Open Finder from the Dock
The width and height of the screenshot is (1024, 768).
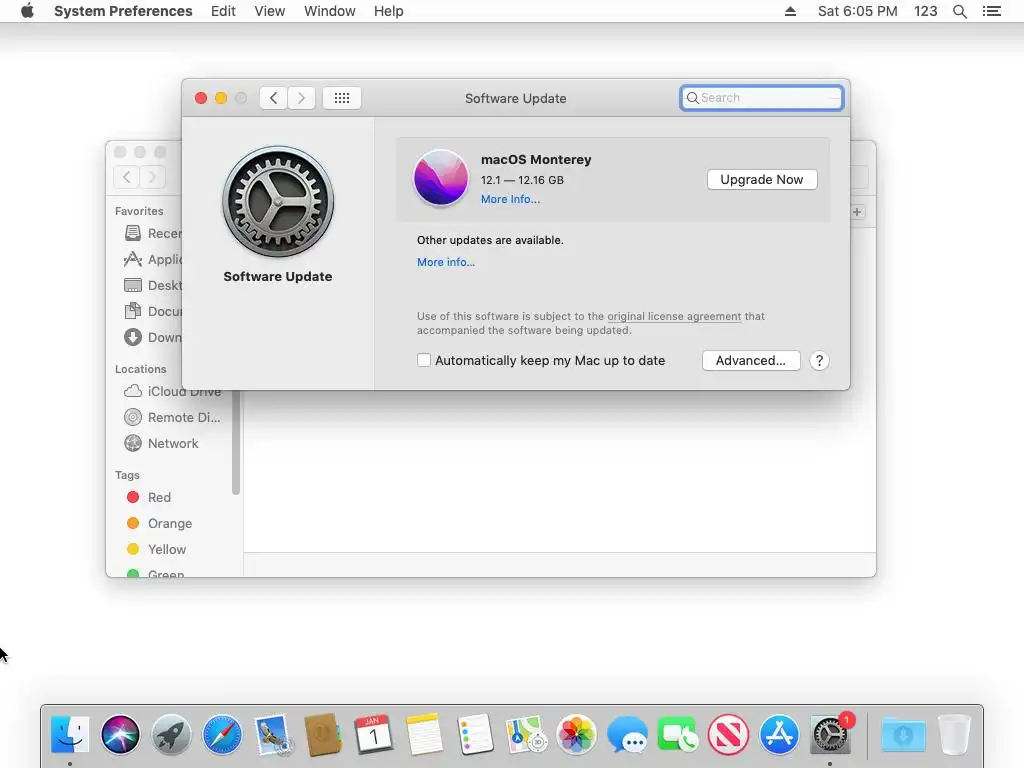70,735
